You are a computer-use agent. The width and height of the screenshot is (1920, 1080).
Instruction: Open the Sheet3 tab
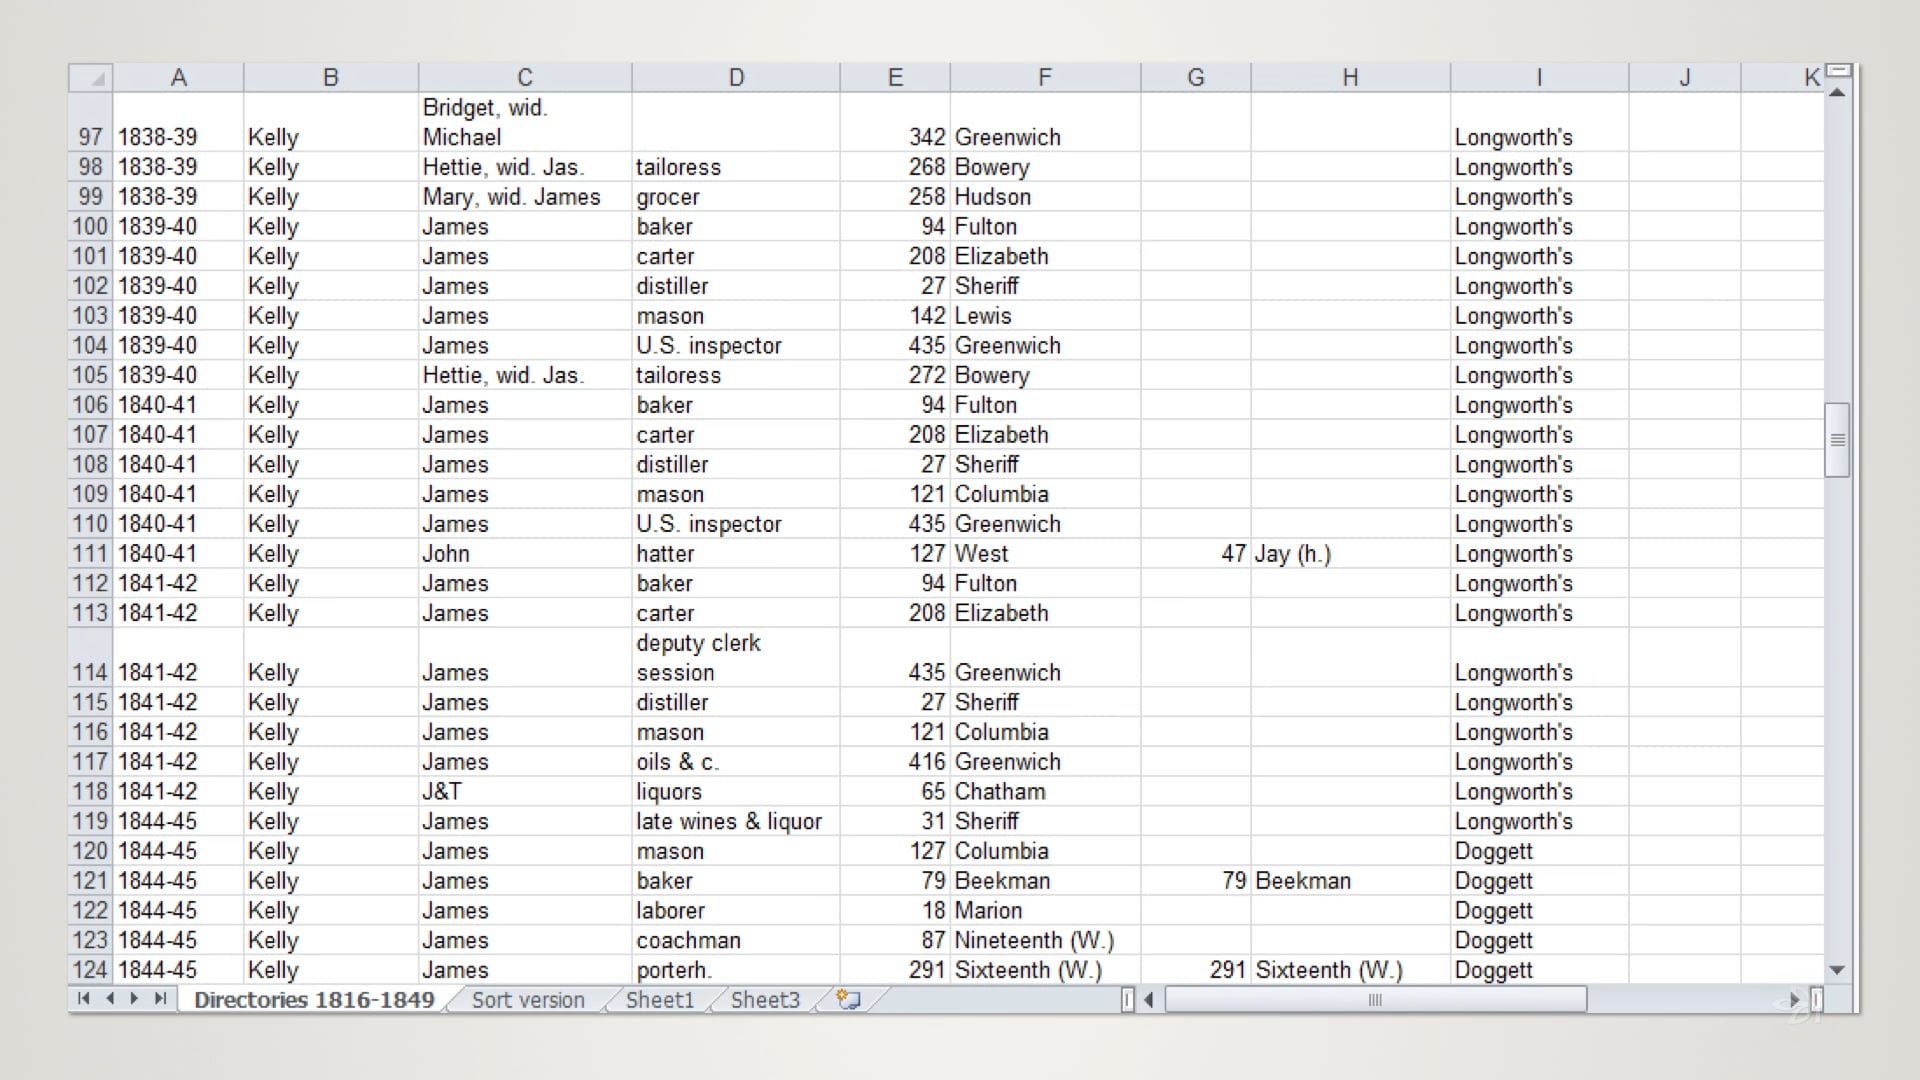(x=764, y=999)
